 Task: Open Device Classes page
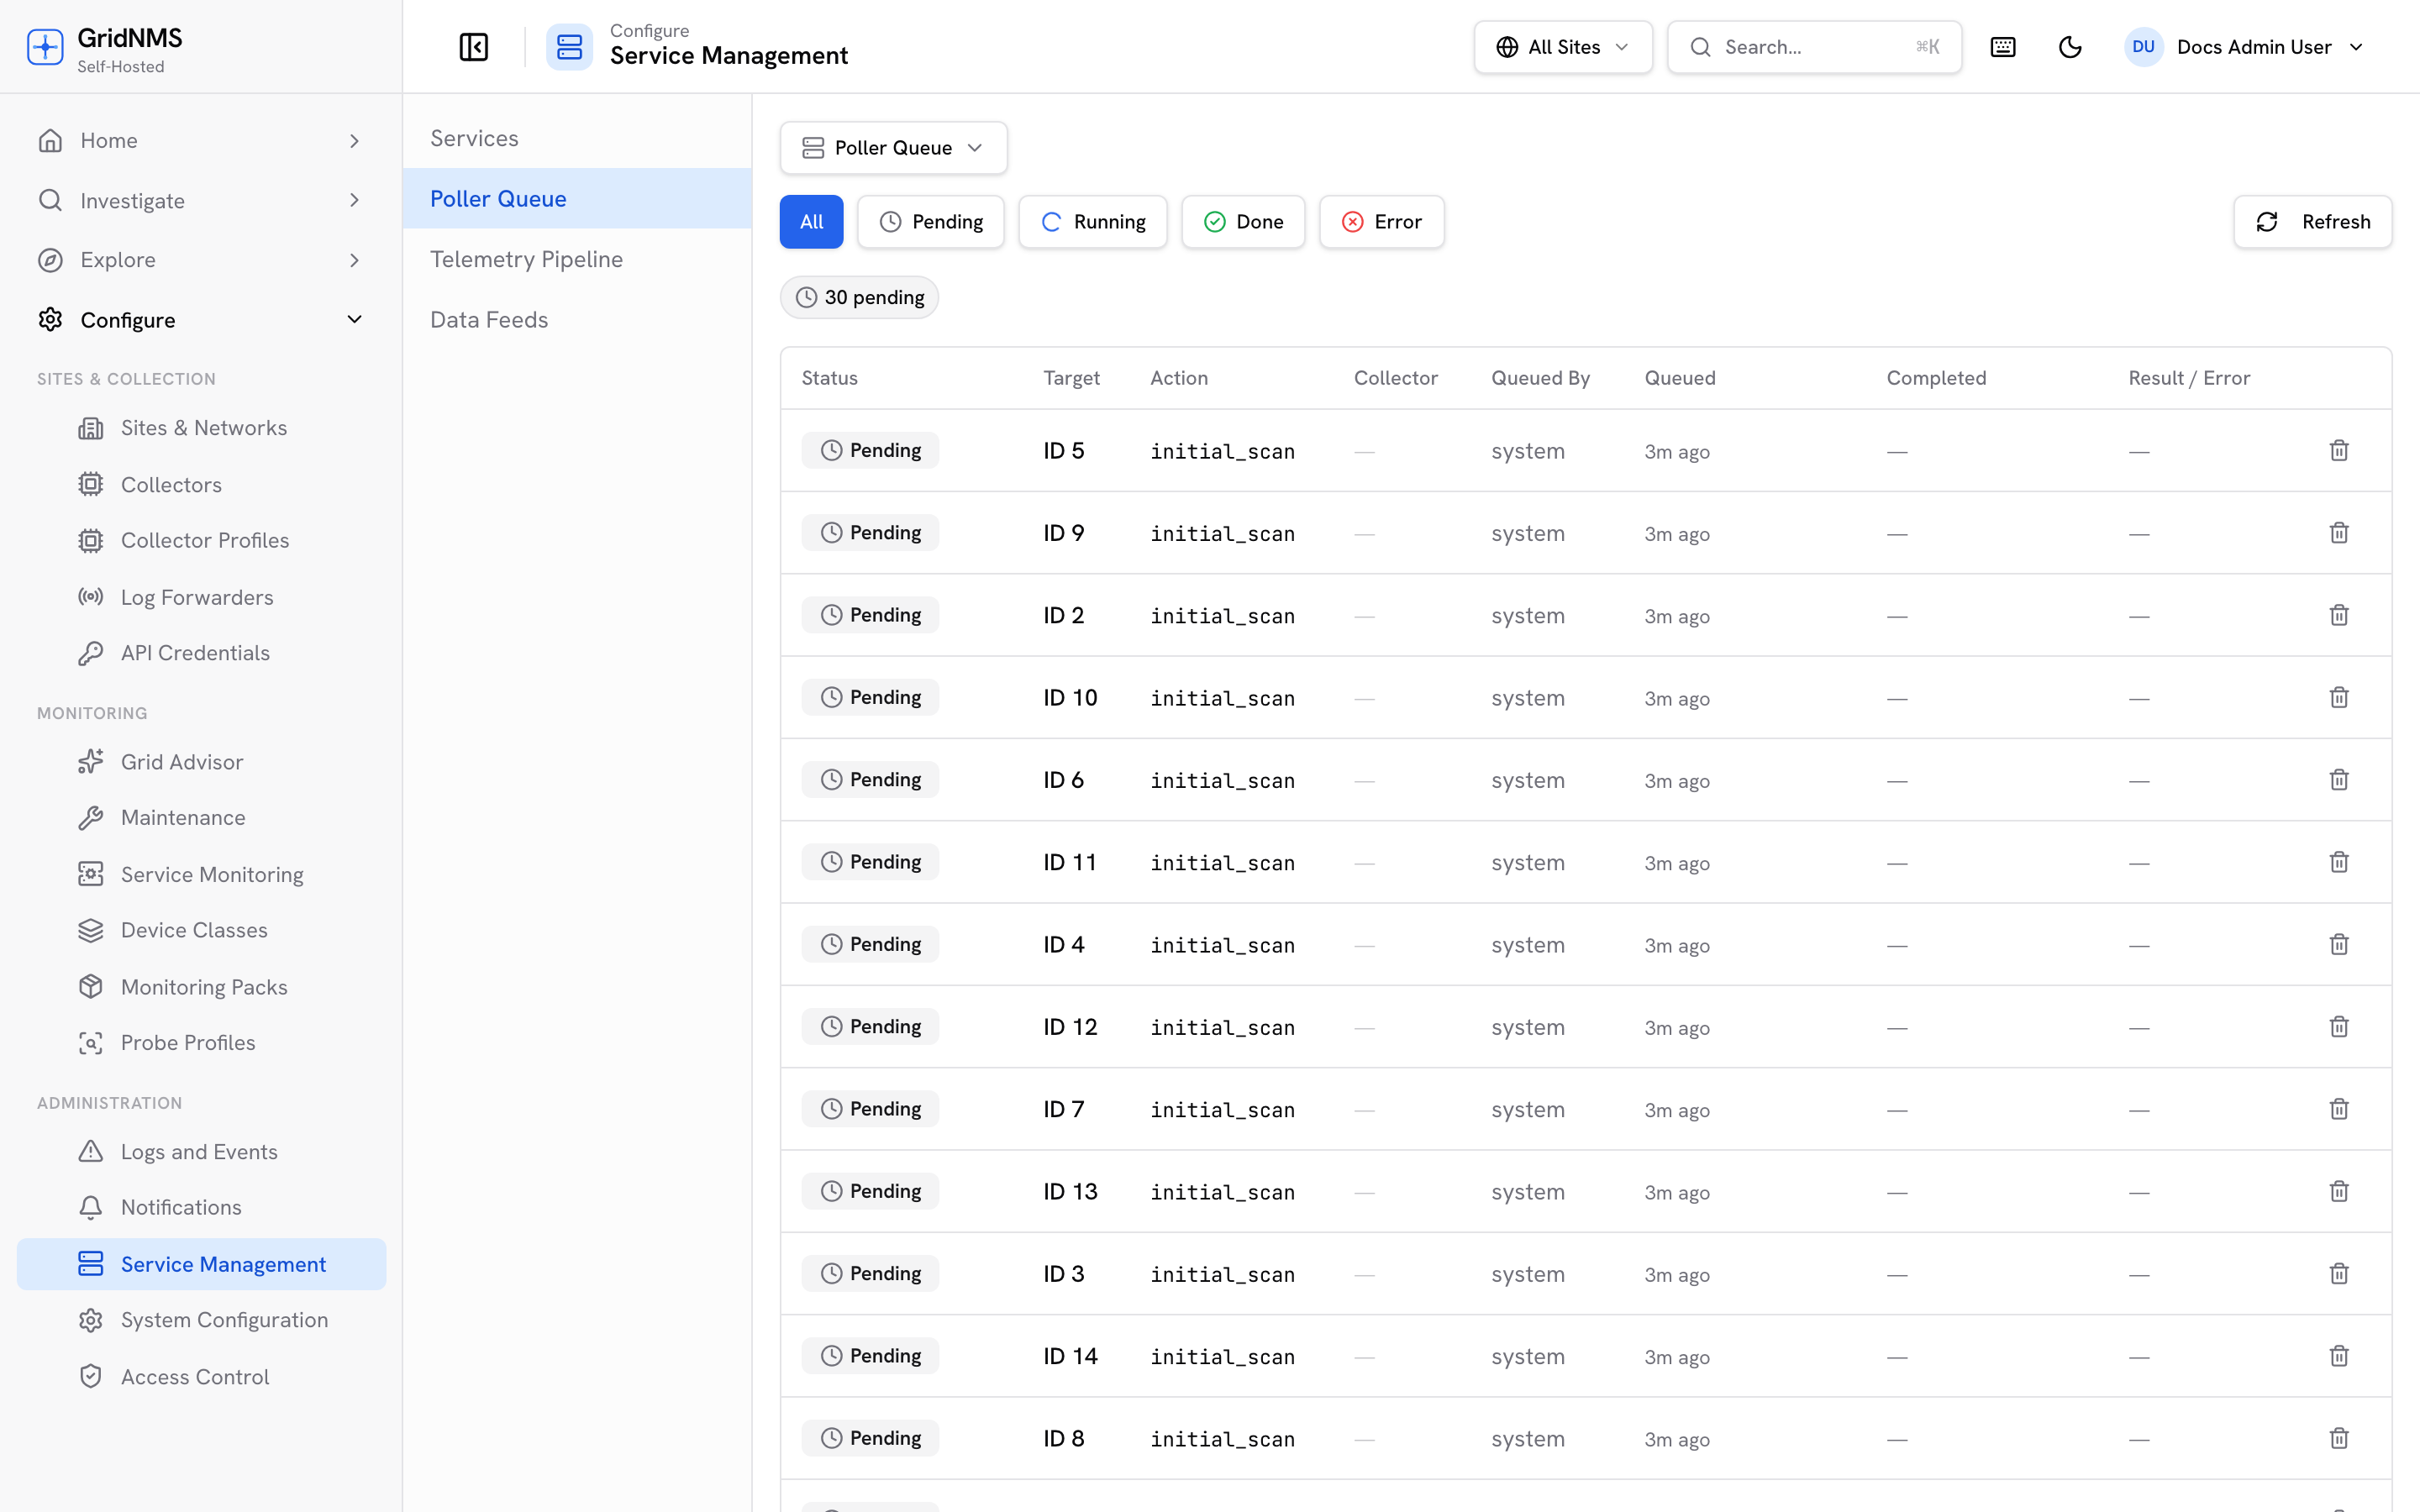[x=202, y=931]
